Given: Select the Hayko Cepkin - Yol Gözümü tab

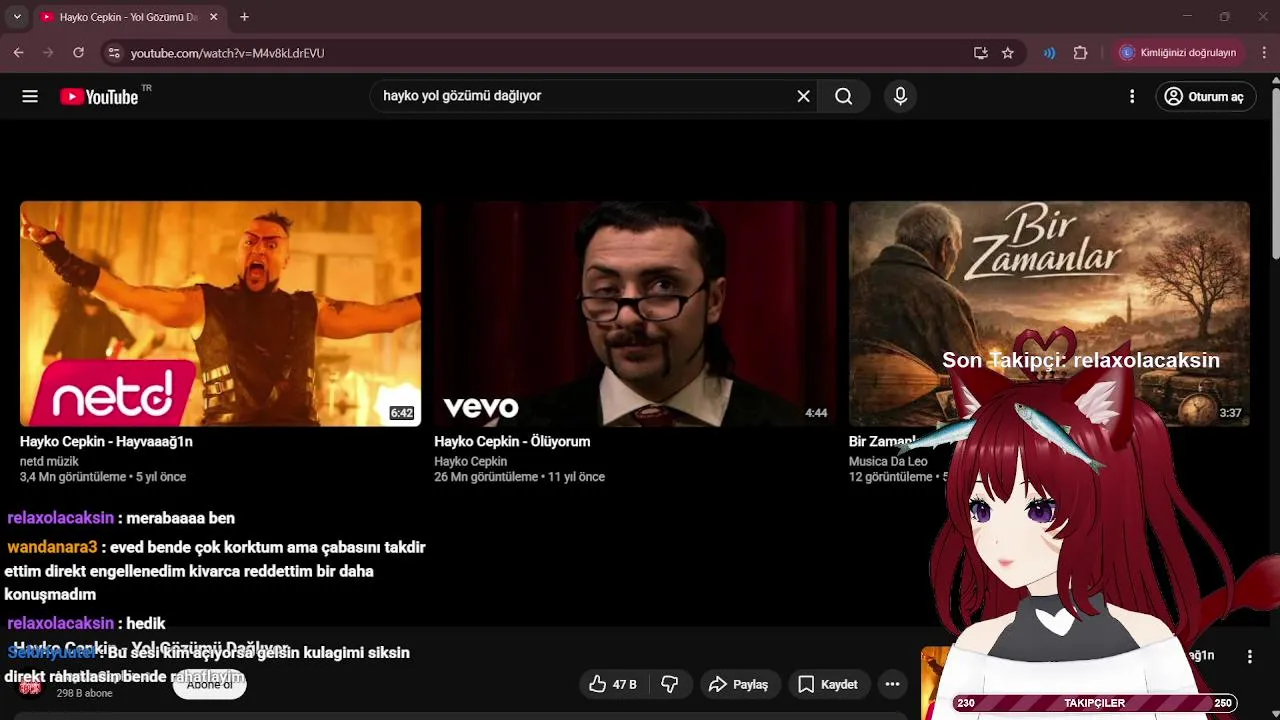Looking at the screenshot, I should coord(130,17).
